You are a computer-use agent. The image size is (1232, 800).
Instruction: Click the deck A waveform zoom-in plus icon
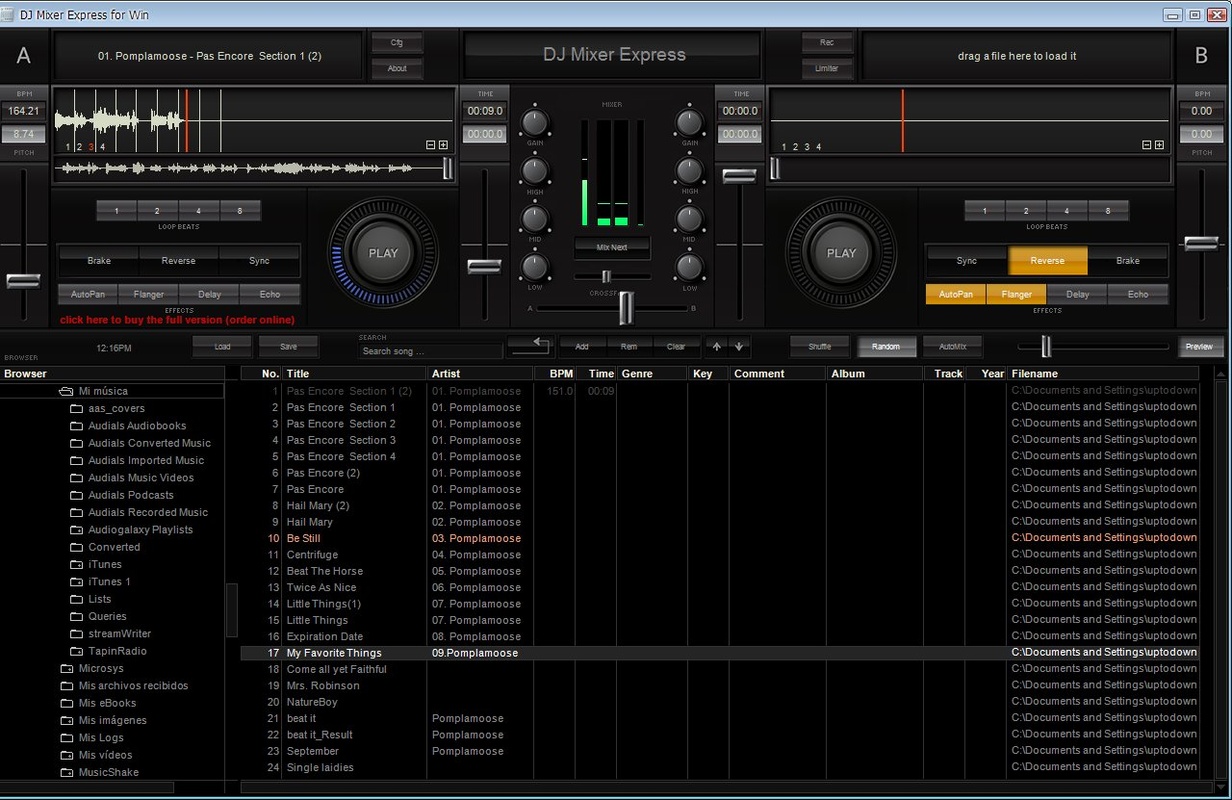click(x=443, y=145)
